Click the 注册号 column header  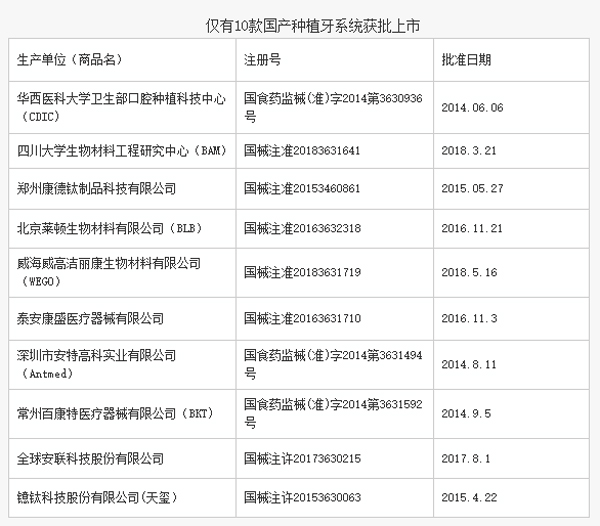tap(262, 60)
